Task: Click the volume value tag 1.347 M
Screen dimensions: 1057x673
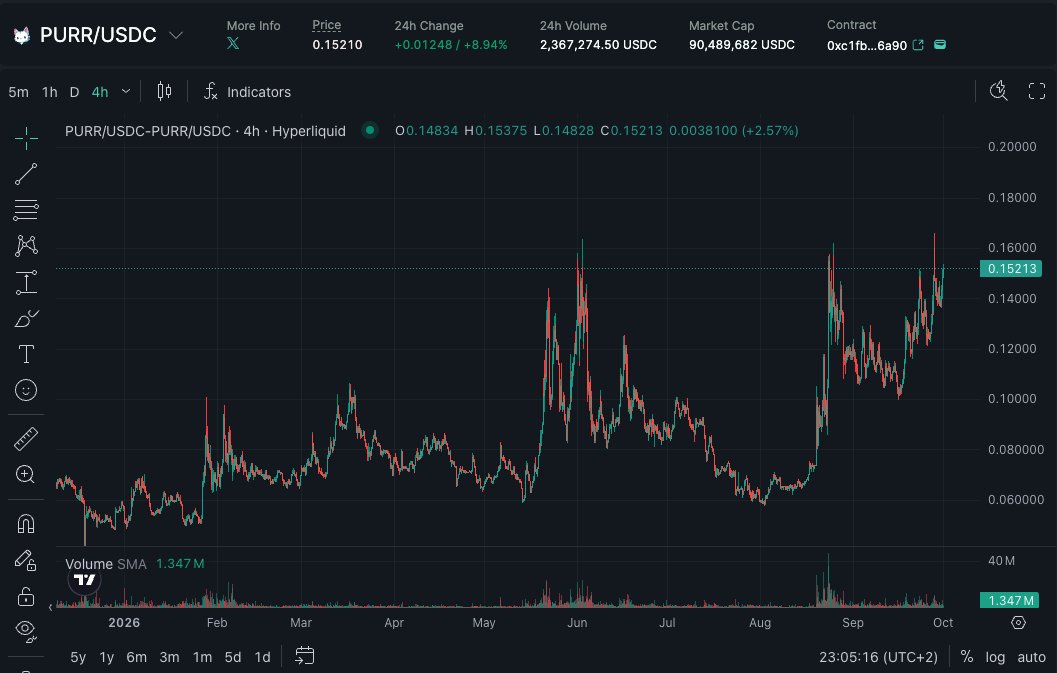Action: [x=1010, y=600]
